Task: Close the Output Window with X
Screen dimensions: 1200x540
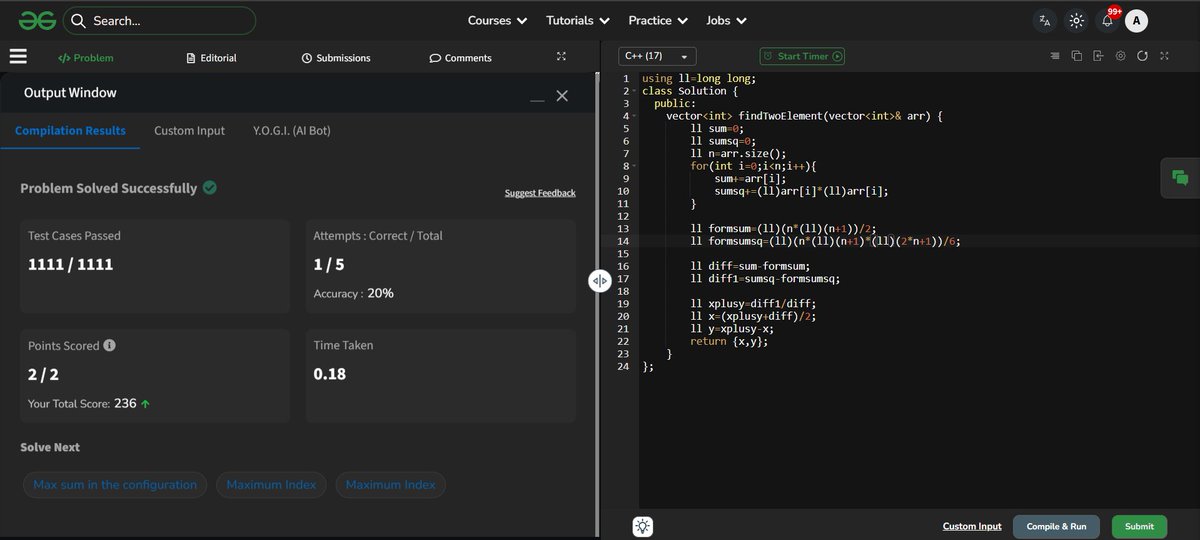Action: [562, 95]
